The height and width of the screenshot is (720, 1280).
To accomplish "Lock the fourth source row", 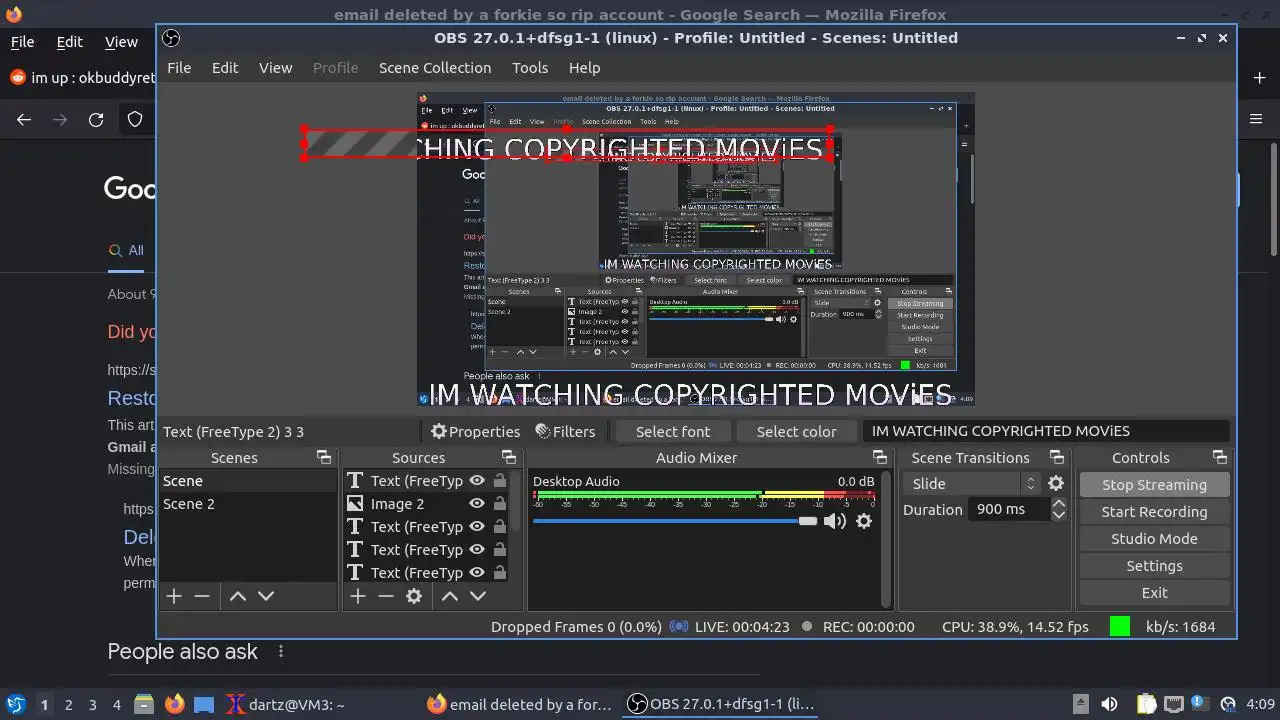I will (x=499, y=550).
